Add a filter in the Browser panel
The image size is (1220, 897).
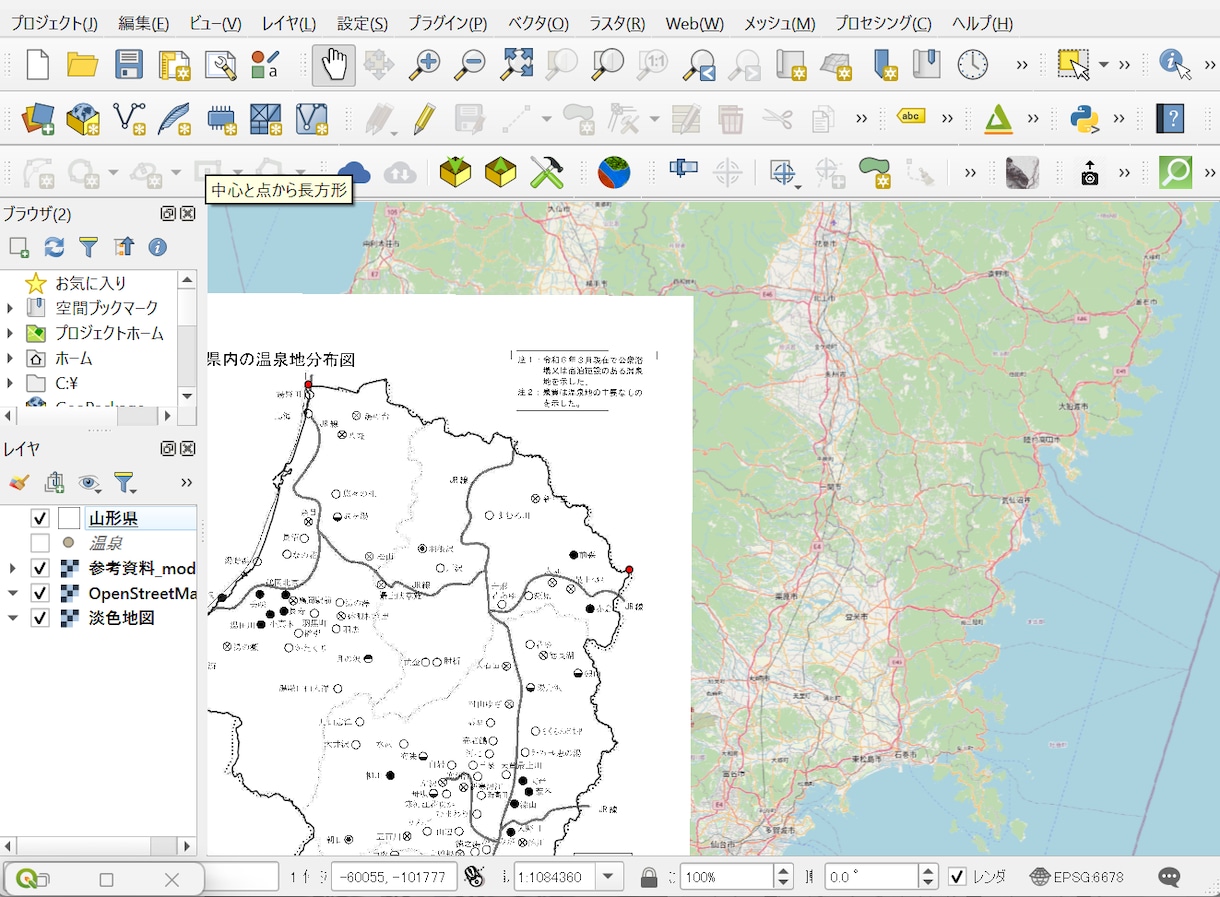(x=88, y=247)
